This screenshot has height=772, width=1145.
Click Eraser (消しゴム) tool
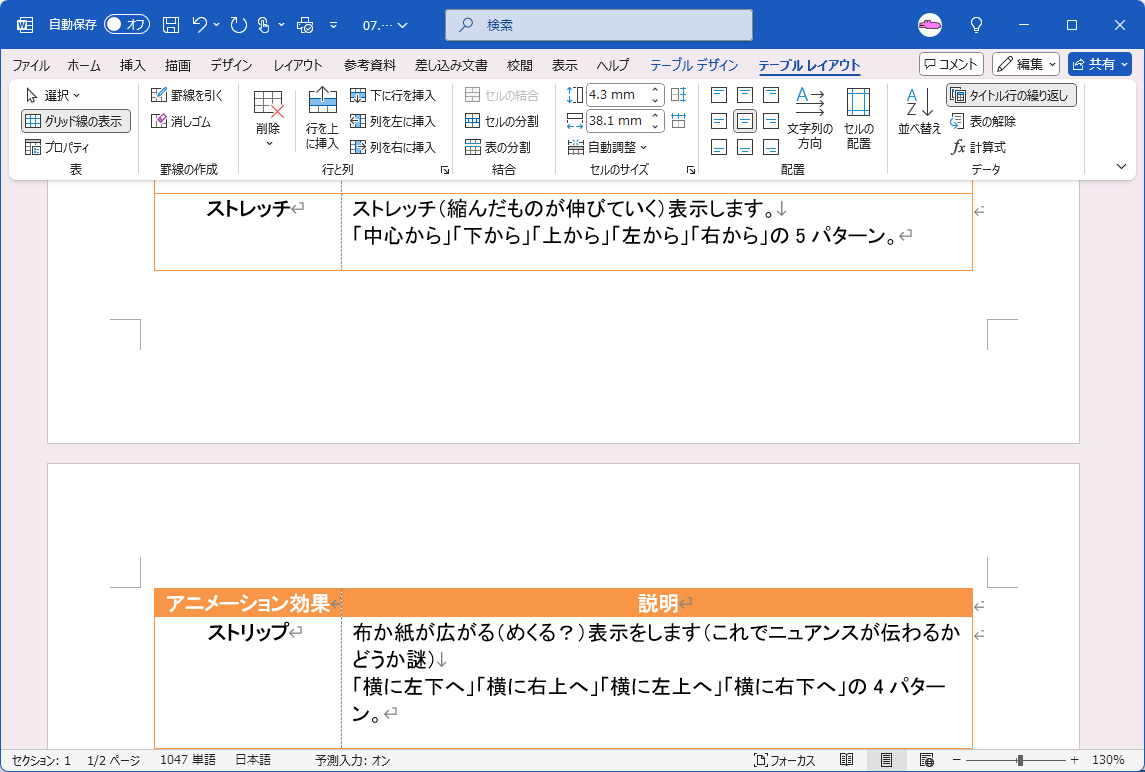[181, 121]
